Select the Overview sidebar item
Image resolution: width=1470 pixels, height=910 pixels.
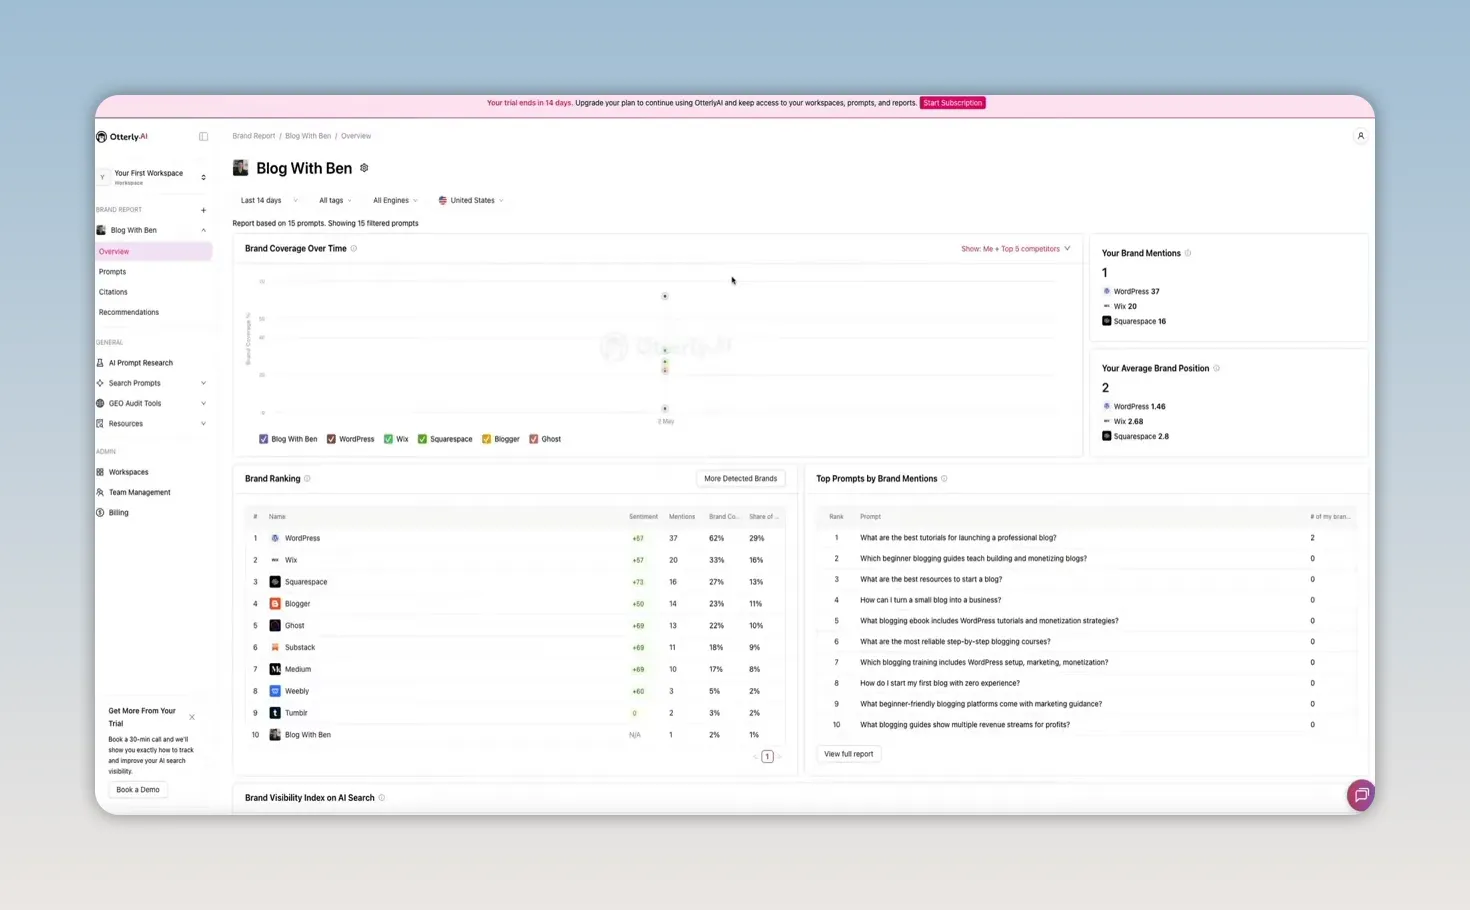153,252
